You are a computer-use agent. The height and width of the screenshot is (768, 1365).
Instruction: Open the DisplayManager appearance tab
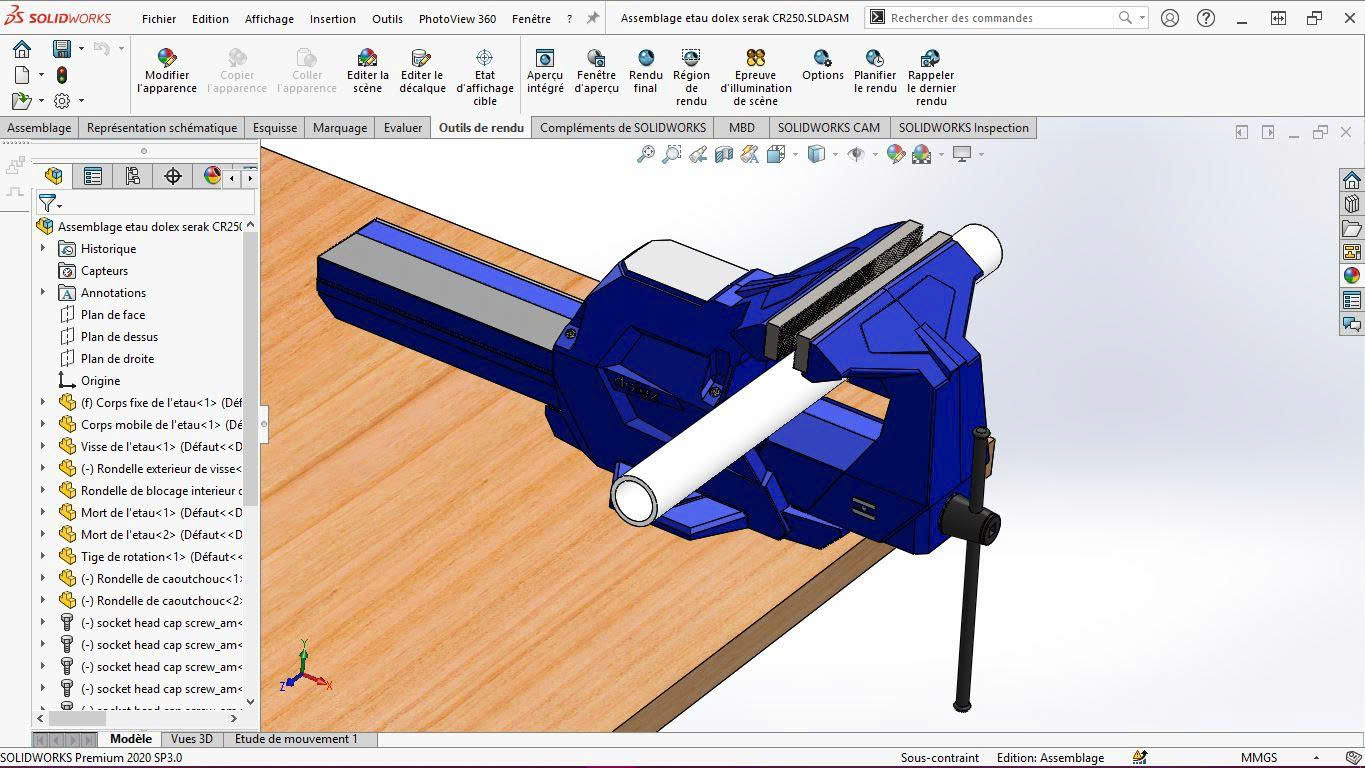tap(212, 176)
